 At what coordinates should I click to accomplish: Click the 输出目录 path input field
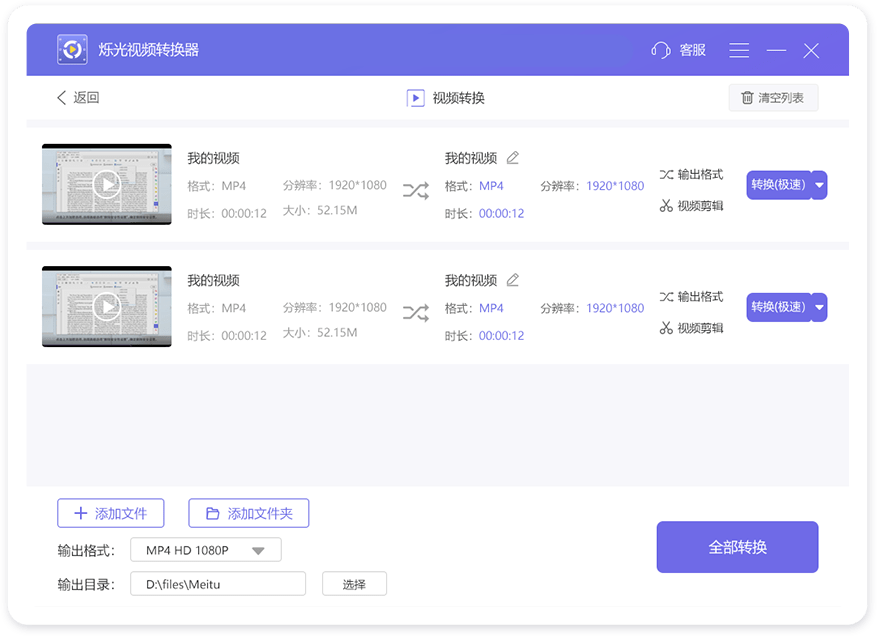[x=217, y=583]
